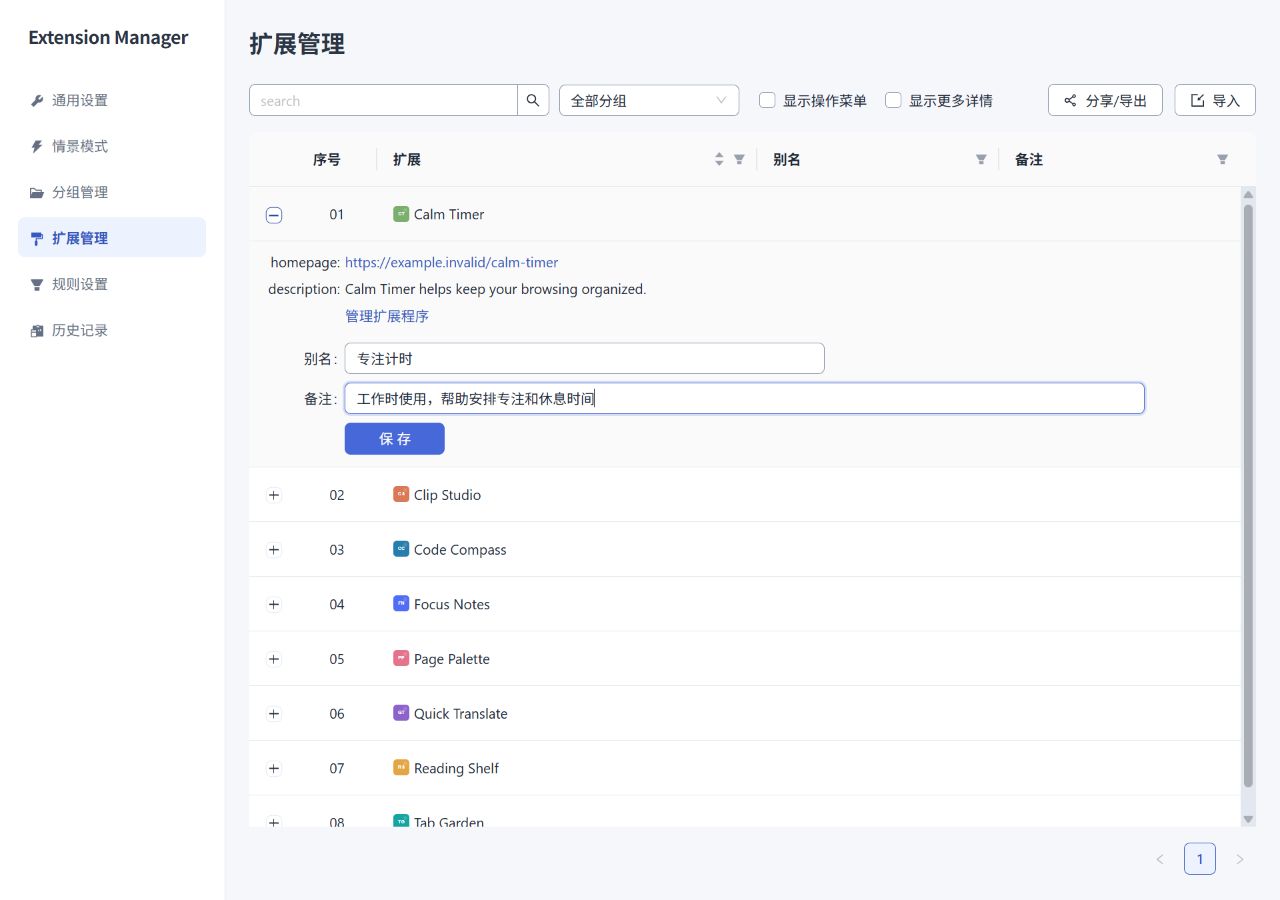Enable the 显示更多详情 checkbox

pyautogui.click(x=894, y=100)
